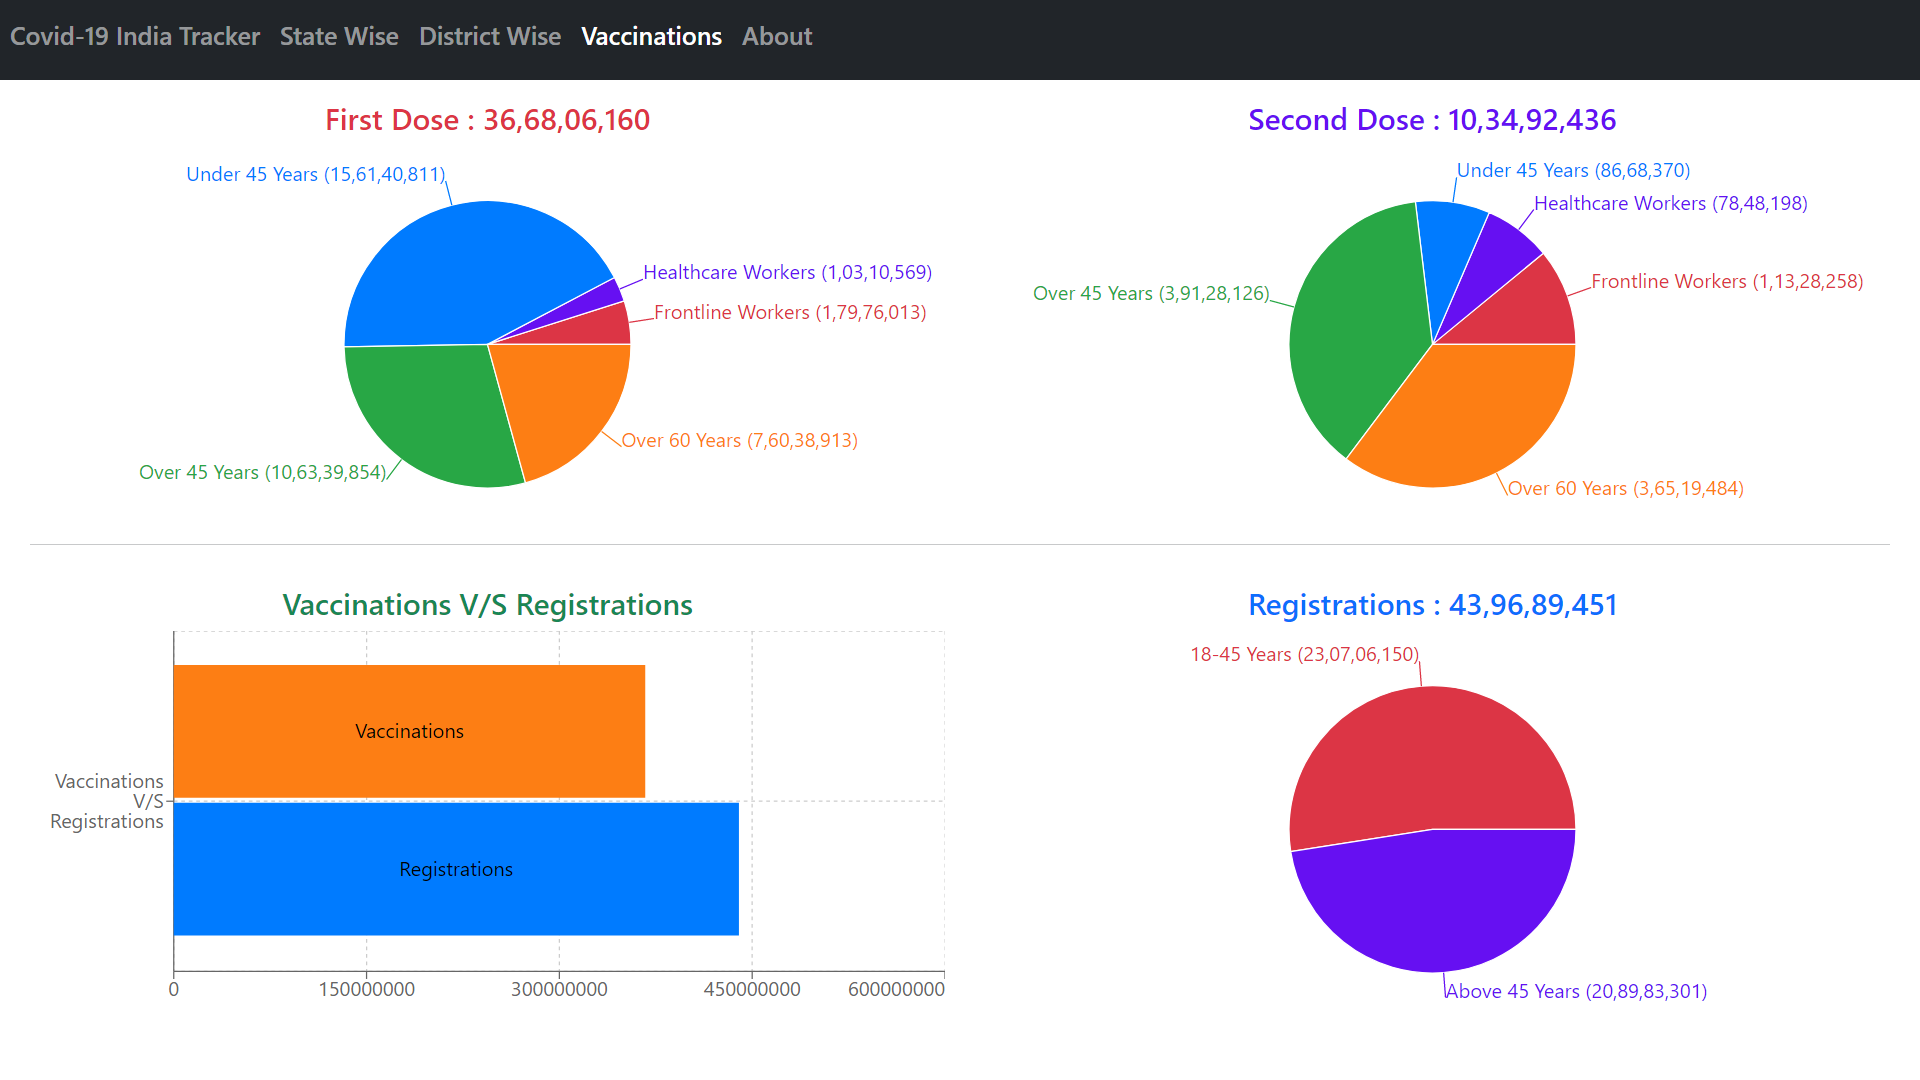Click label Above 45 Years (20,89,83,301)
The height and width of the screenshot is (1080, 1920).
[1576, 991]
